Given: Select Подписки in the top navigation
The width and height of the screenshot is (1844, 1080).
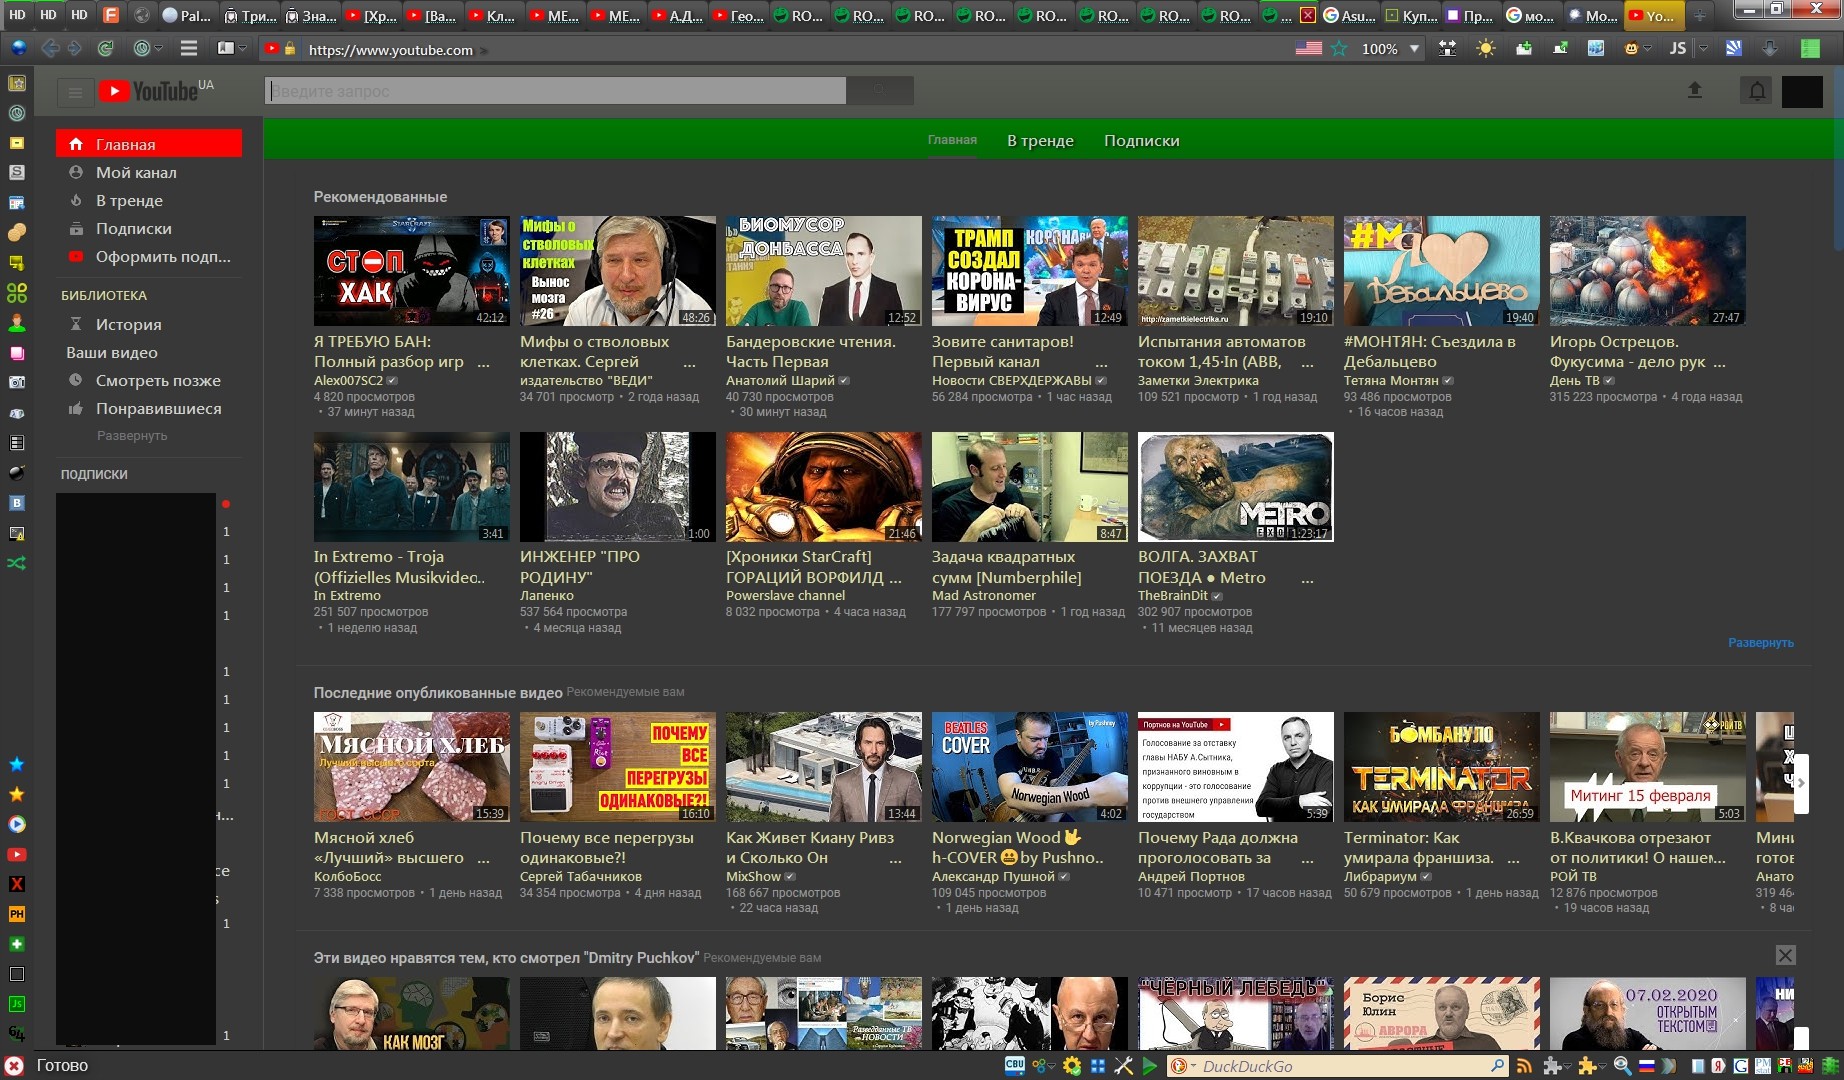Looking at the screenshot, I should (1141, 141).
